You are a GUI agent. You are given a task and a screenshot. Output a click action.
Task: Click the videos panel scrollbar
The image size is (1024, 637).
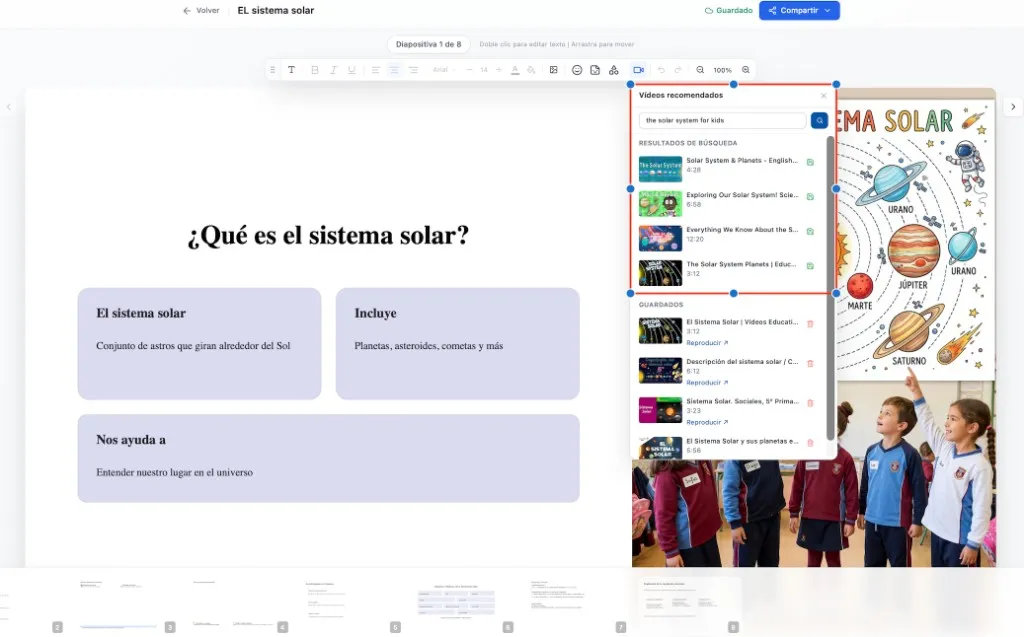(x=831, y=287)
